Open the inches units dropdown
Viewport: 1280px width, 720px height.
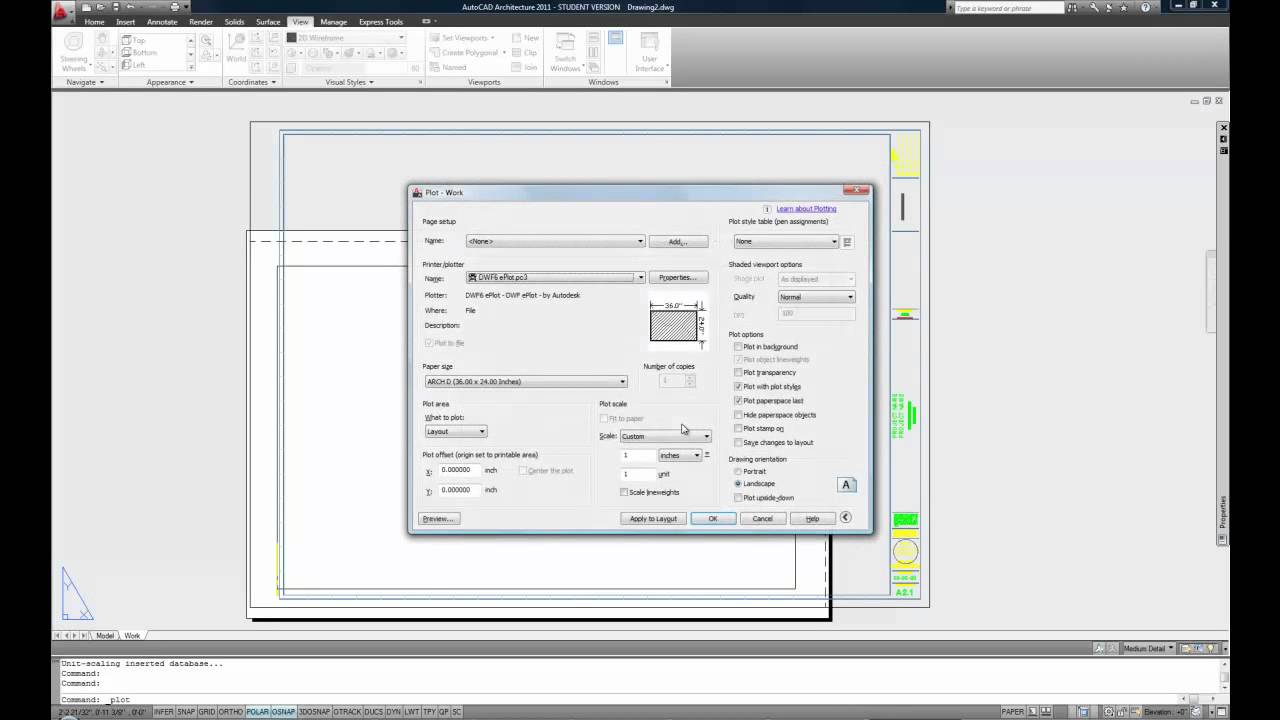(x=680, y=456)
